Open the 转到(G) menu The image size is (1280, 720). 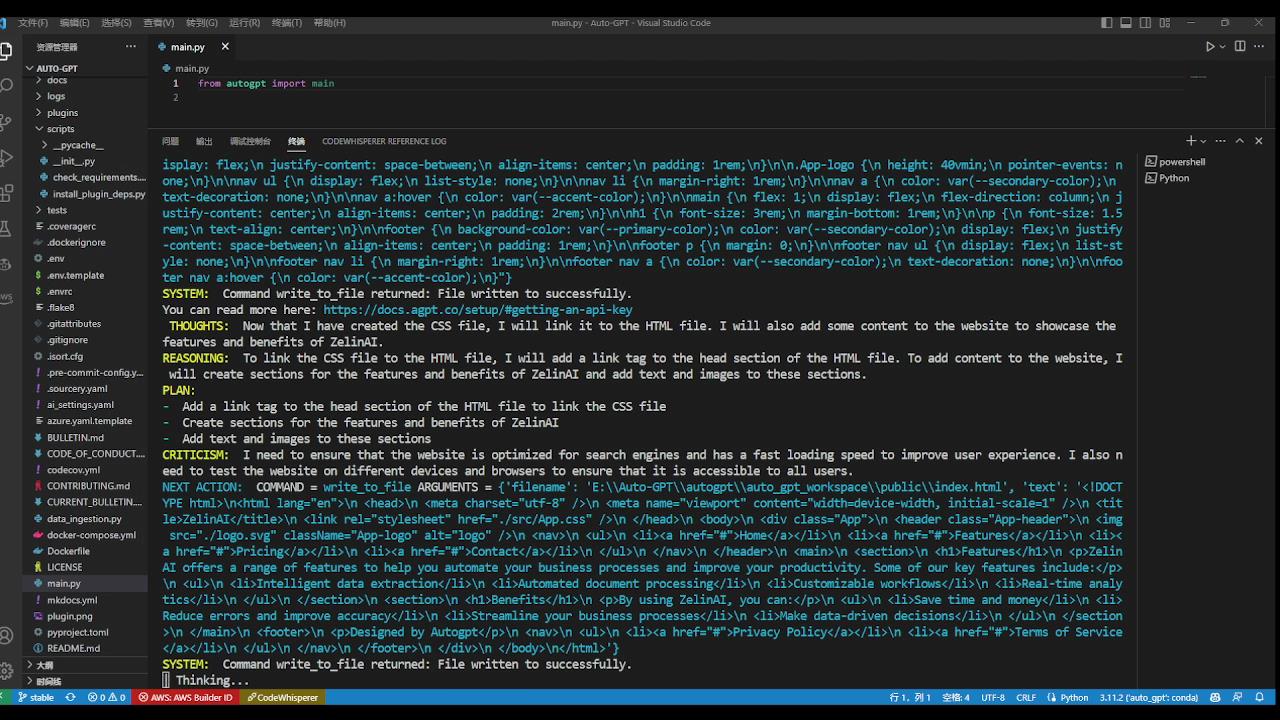[201, 23]
